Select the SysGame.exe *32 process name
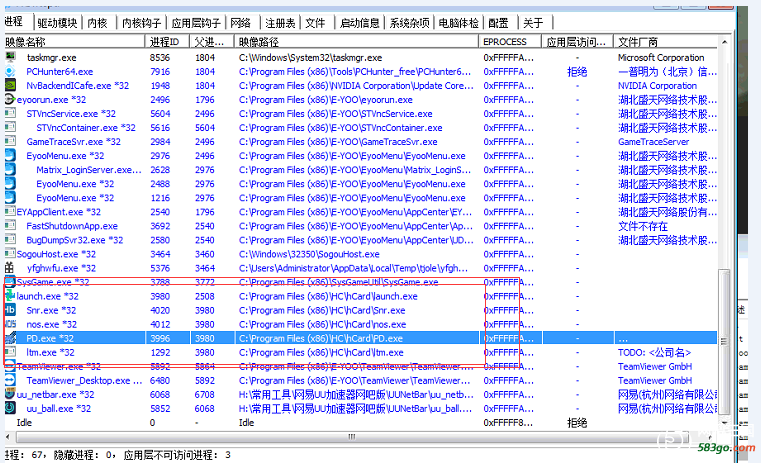 (53, 282)
